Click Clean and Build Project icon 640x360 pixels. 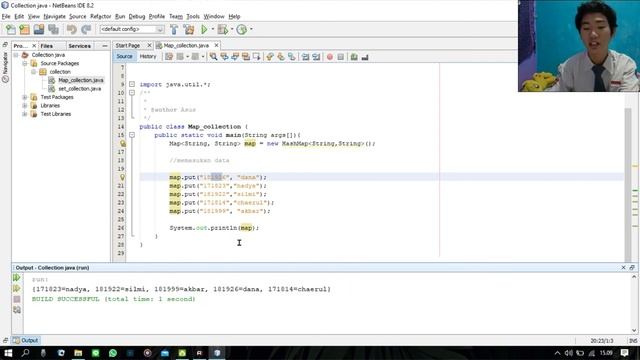pyautogui.click(x=189, y=29)
